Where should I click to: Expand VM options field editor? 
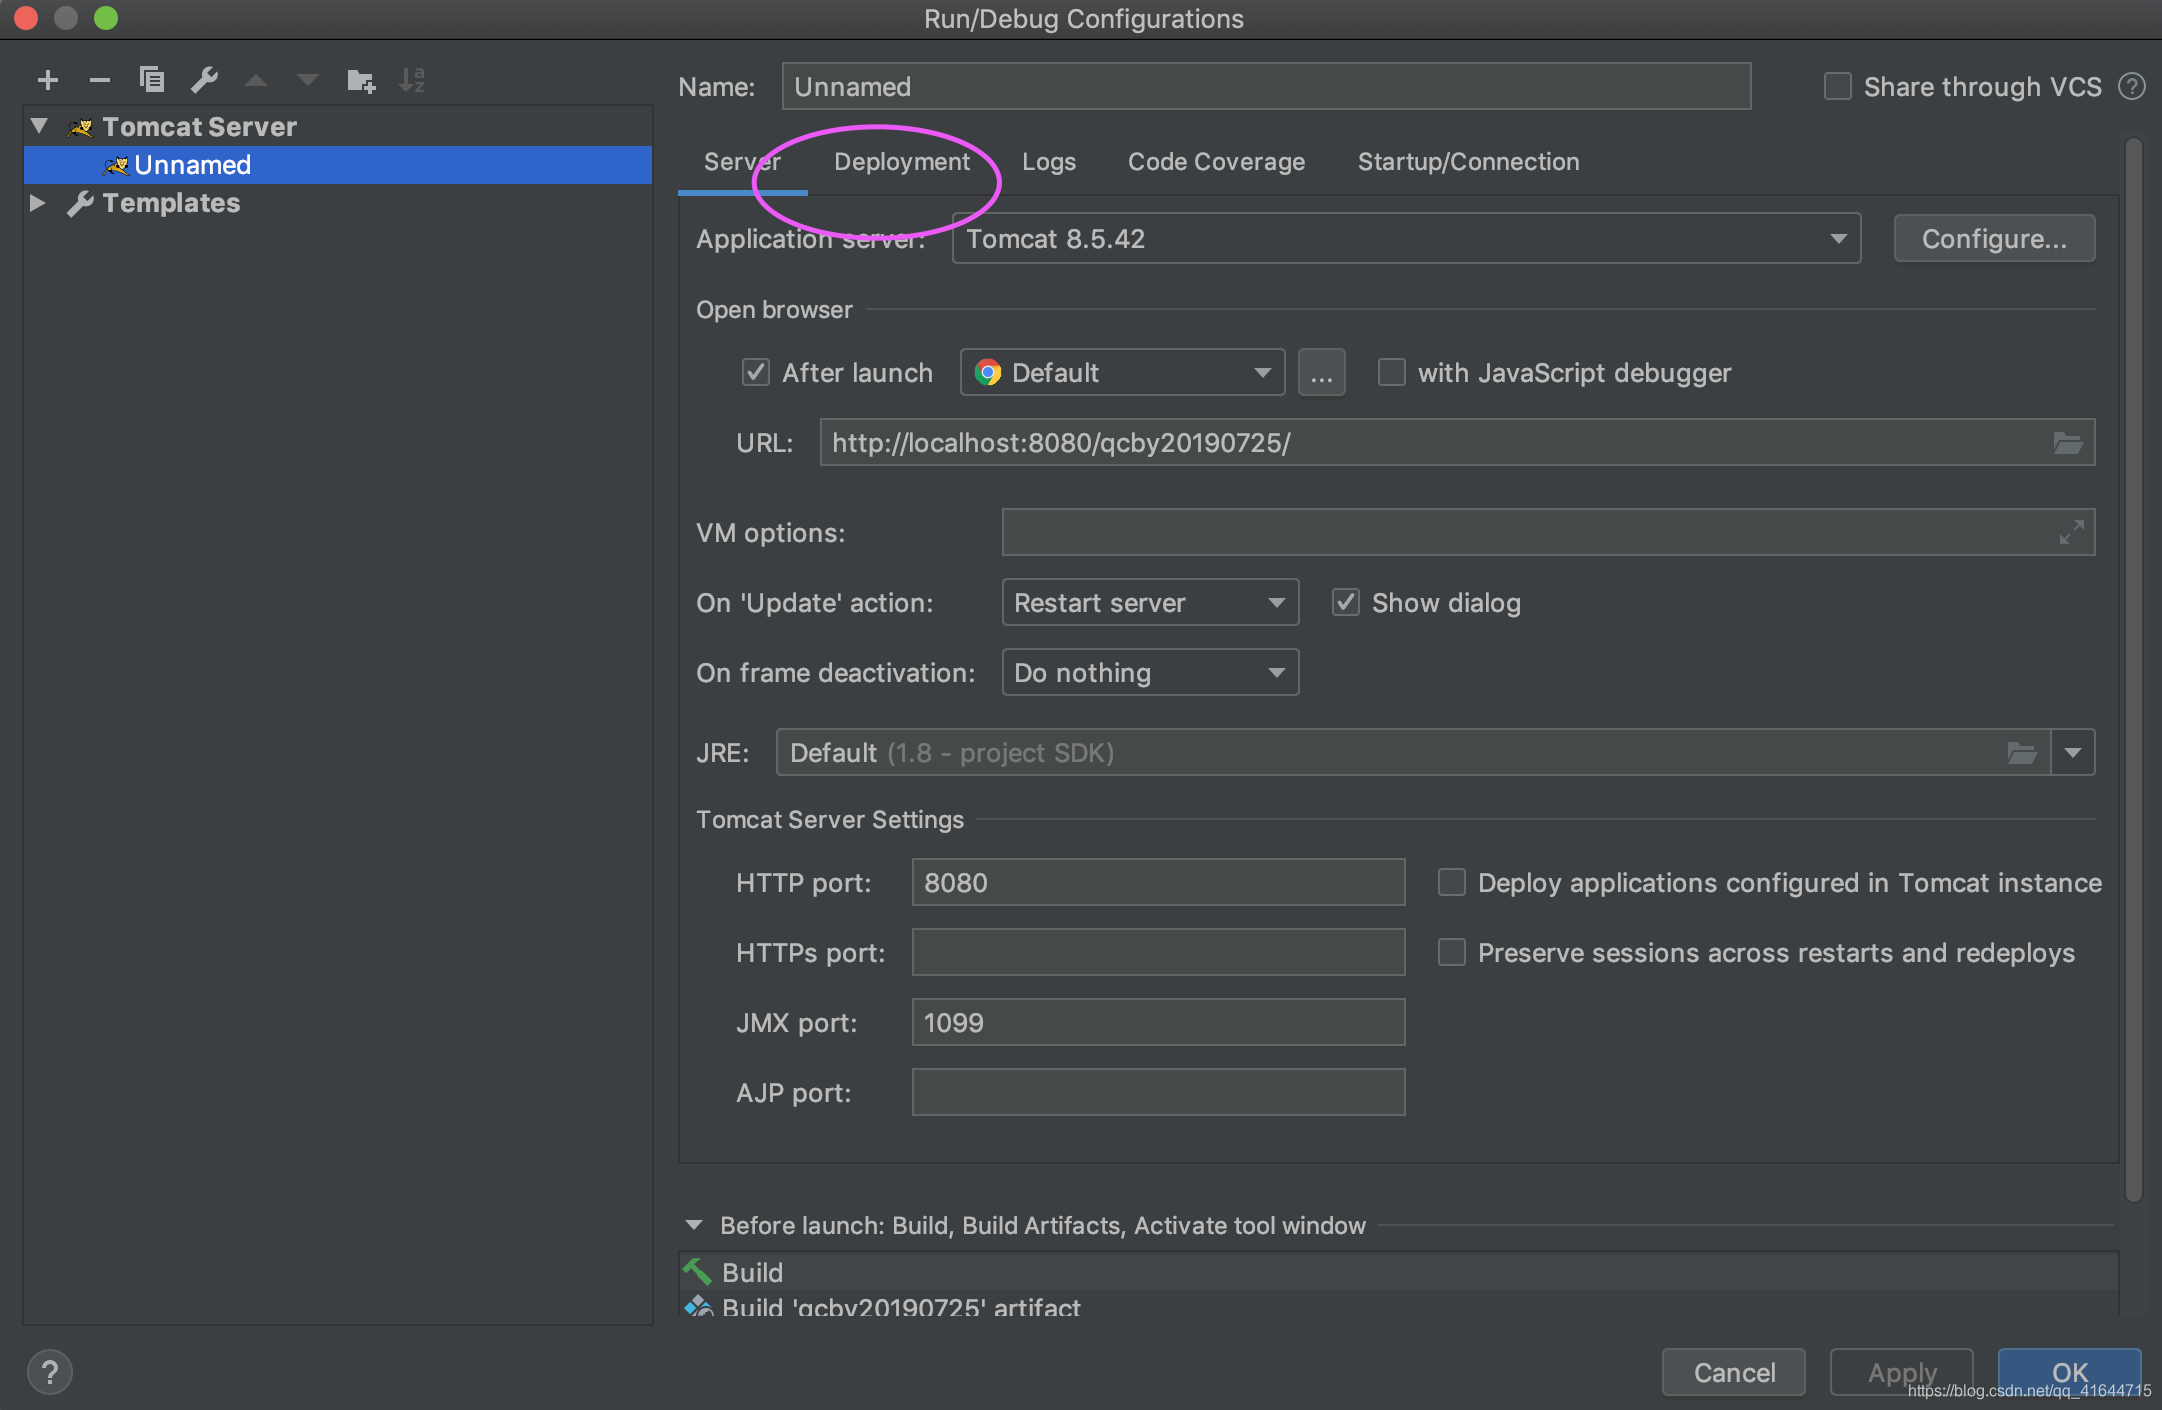point(2072,532)
